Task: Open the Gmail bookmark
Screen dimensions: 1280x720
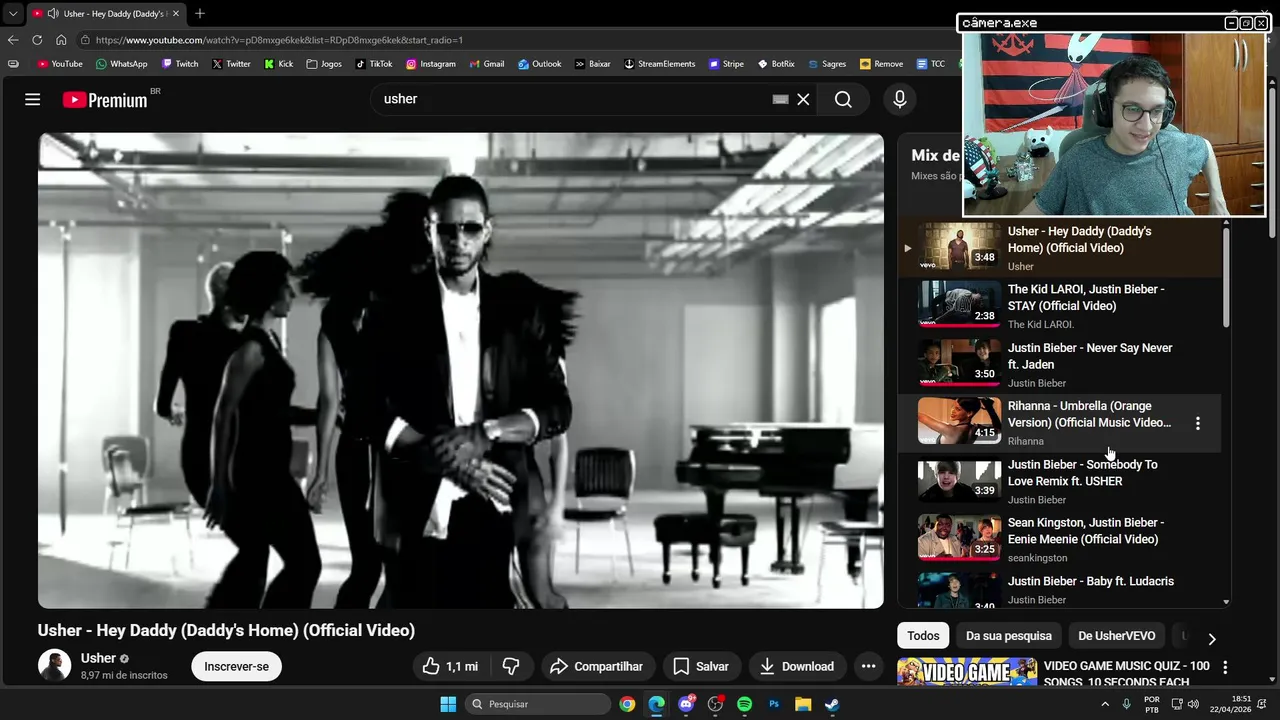Action: coord(486,64)
